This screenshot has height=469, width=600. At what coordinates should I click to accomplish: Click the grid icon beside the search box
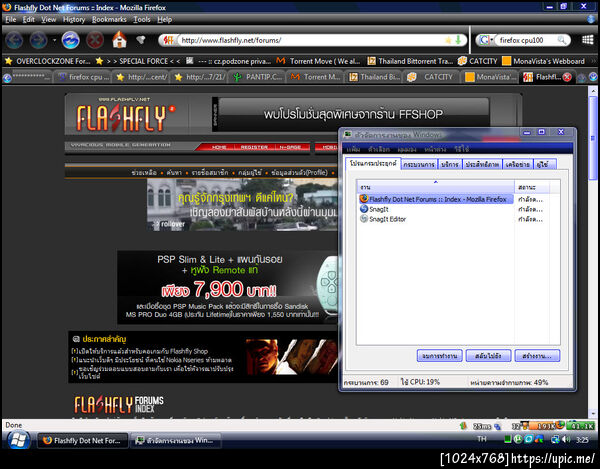[587, 40]
